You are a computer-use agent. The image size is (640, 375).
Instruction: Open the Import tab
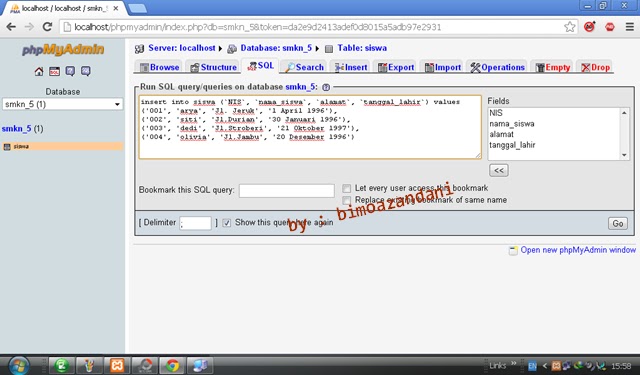[443, 67]
